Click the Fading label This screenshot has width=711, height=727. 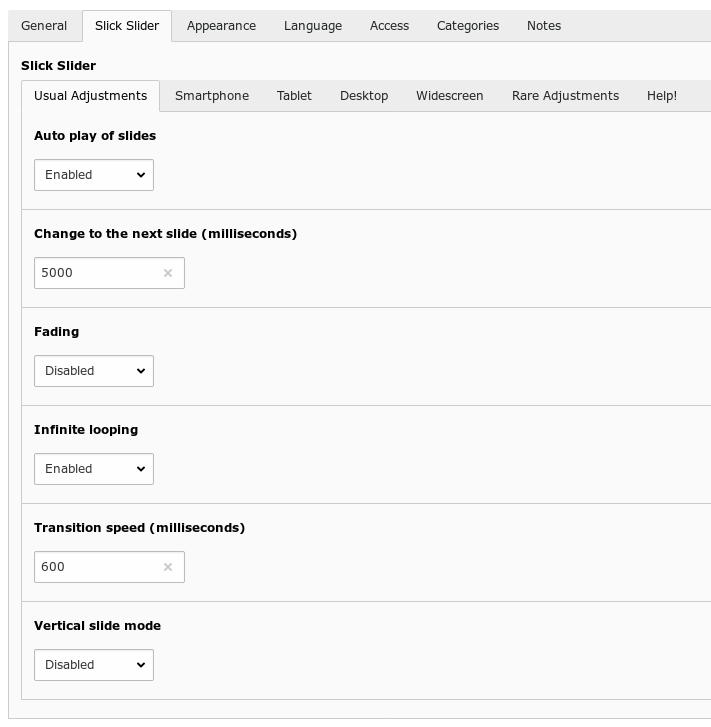click(x=57, y=332)
